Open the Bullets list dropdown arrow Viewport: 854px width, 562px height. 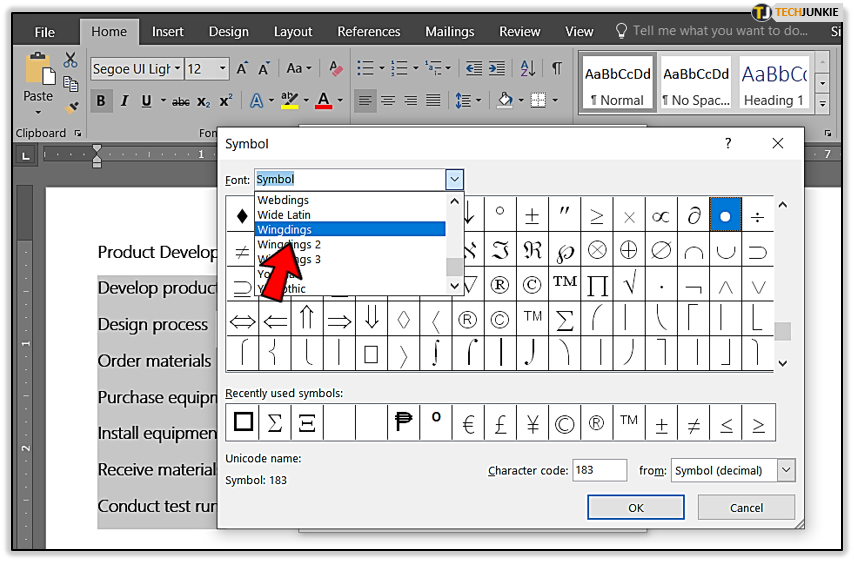(x=381, y=69)
